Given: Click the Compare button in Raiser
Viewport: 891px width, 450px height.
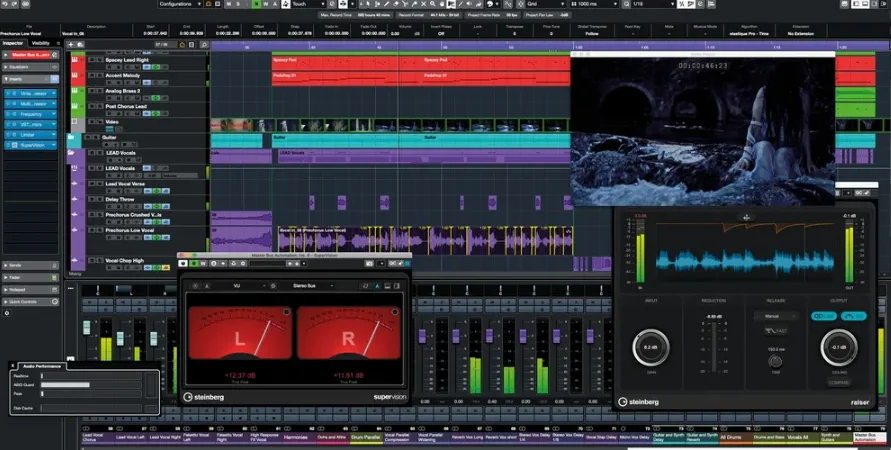Looking at the screenshot, I should pyautogui.click(x=838, y=382).
